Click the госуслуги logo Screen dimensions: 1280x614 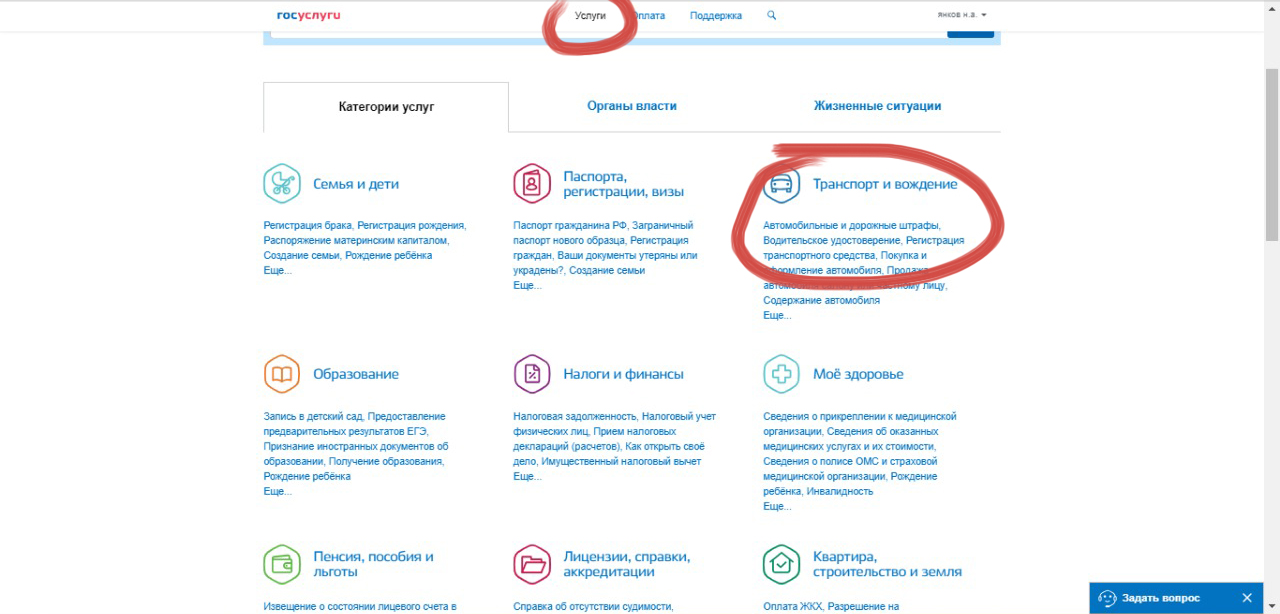tap(308, 16)
